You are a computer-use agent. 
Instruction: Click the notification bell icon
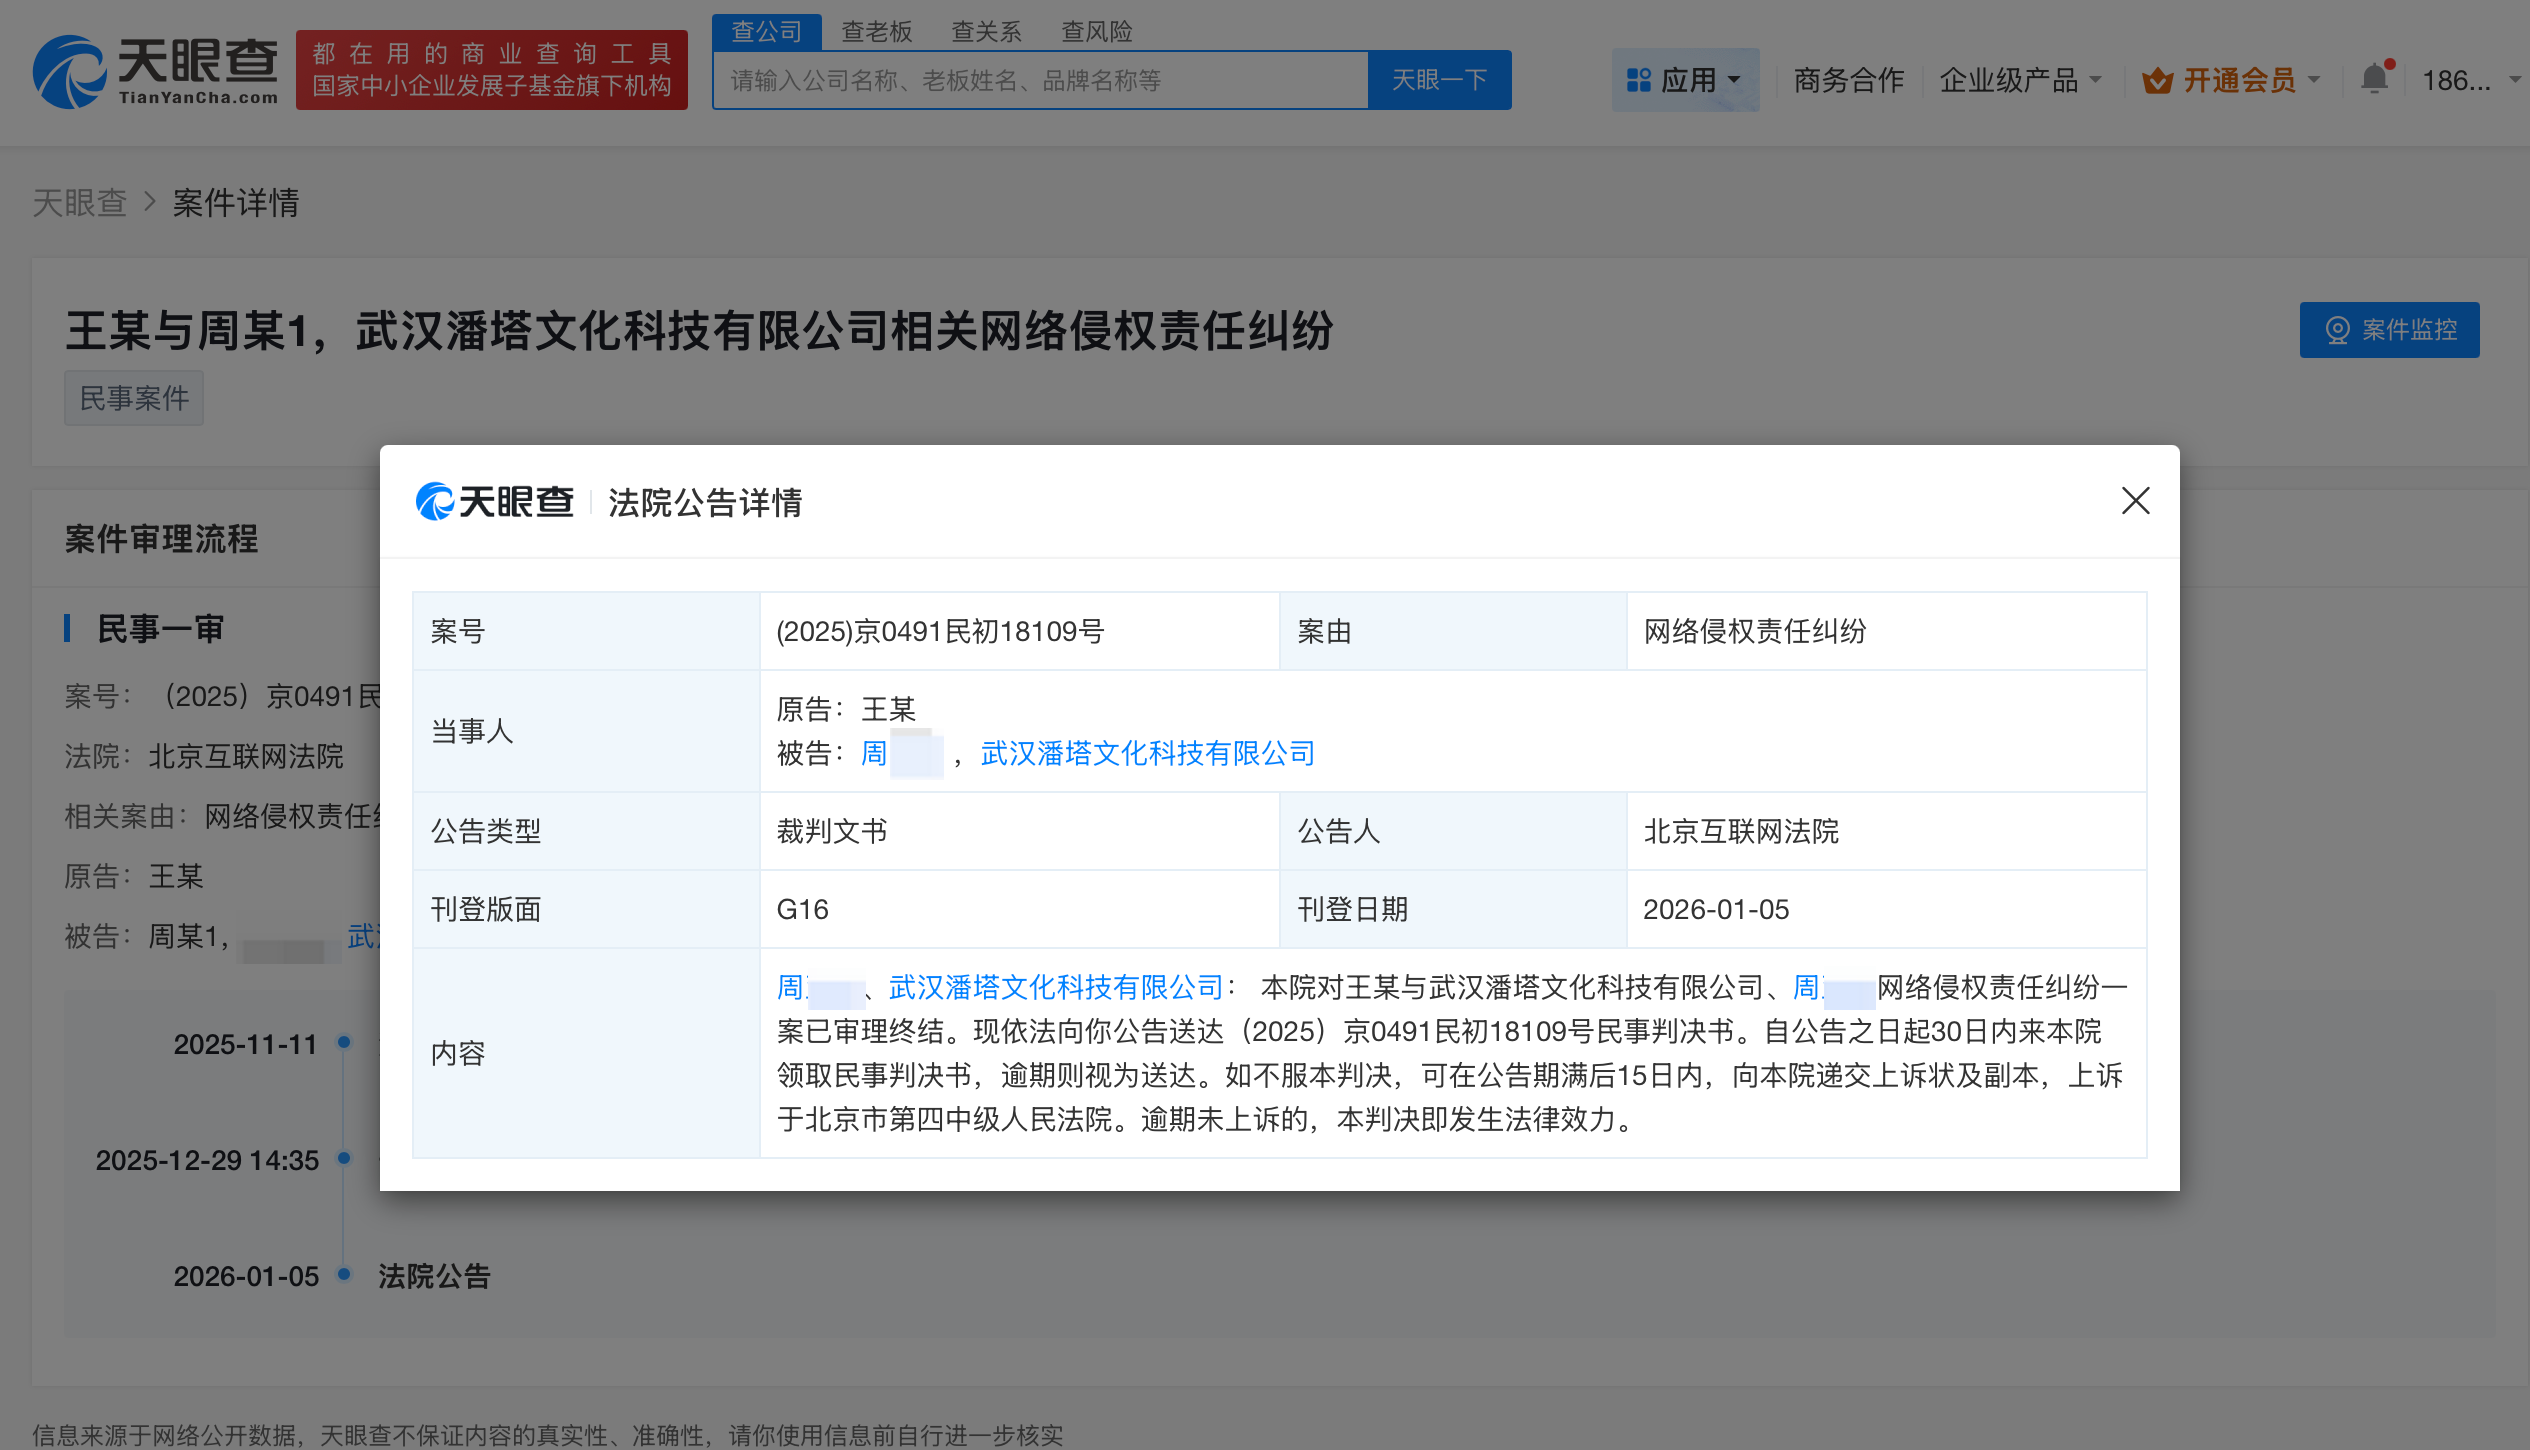[x=2374, y=79]
